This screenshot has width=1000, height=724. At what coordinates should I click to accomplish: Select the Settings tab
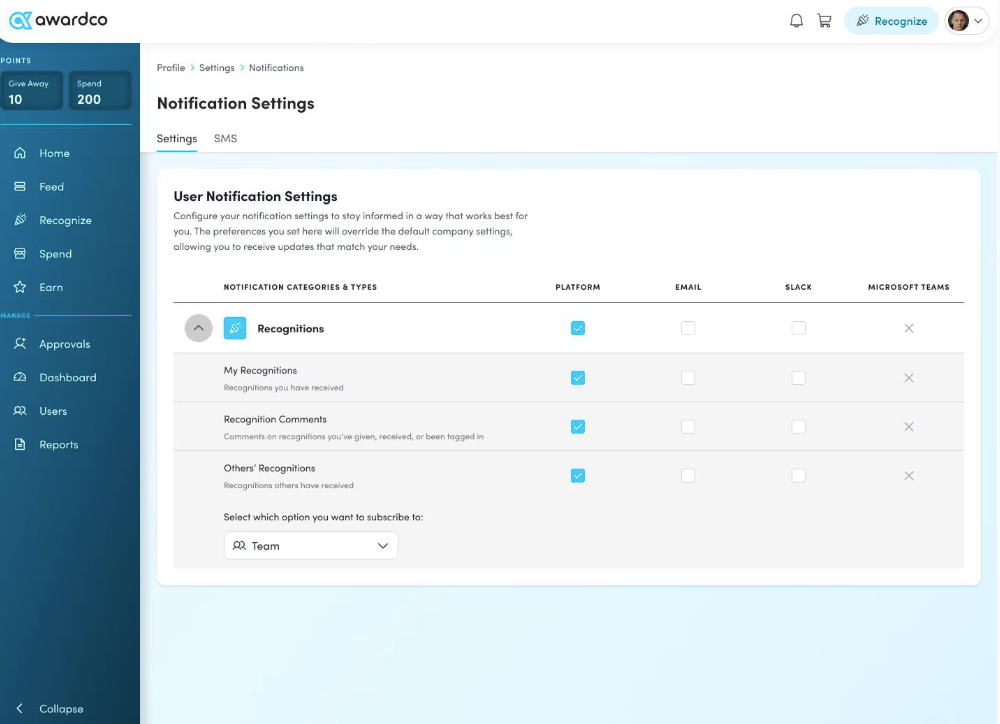[x=176, y=139]
